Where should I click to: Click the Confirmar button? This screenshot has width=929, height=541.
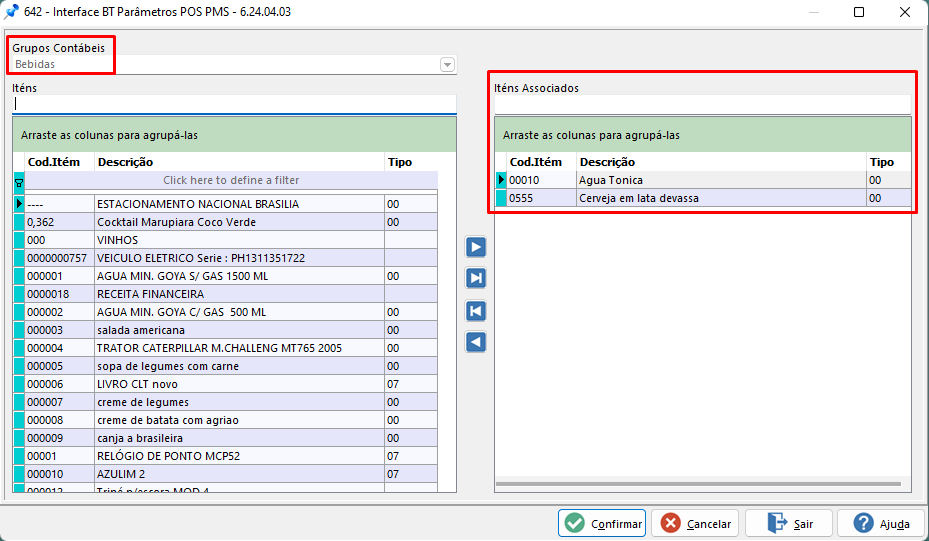click(602, 523)
